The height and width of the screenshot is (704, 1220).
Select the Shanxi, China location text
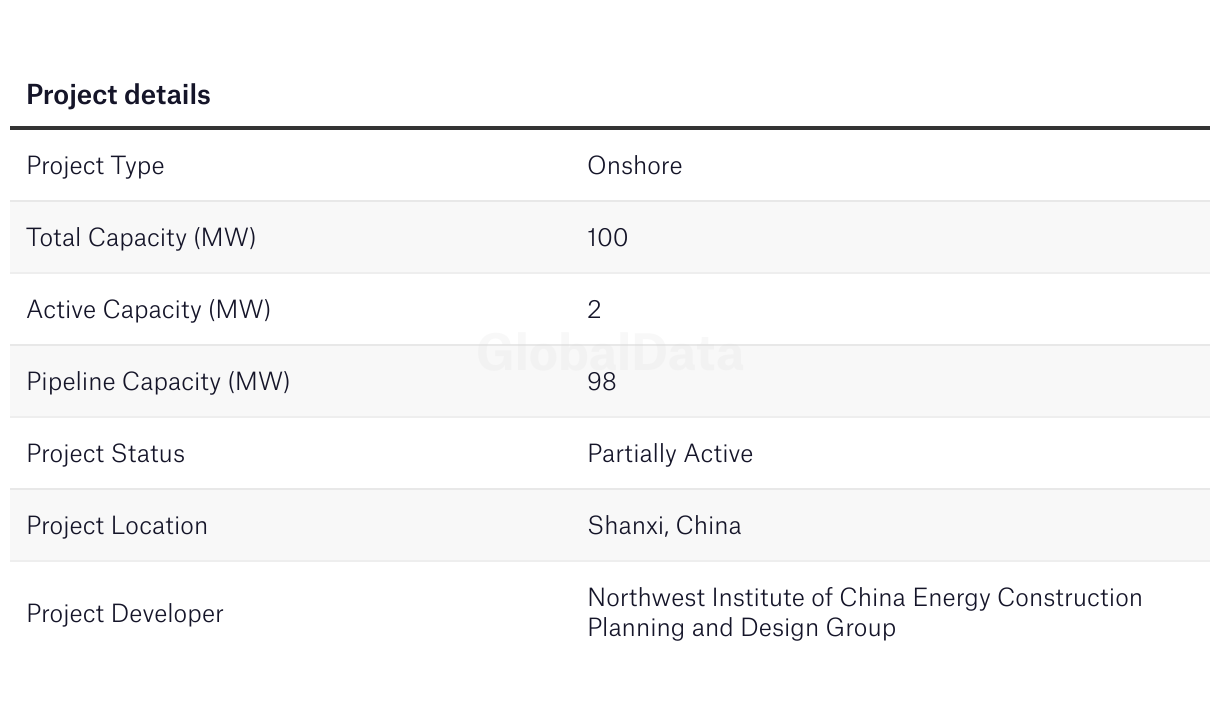[x=664, y=525]
